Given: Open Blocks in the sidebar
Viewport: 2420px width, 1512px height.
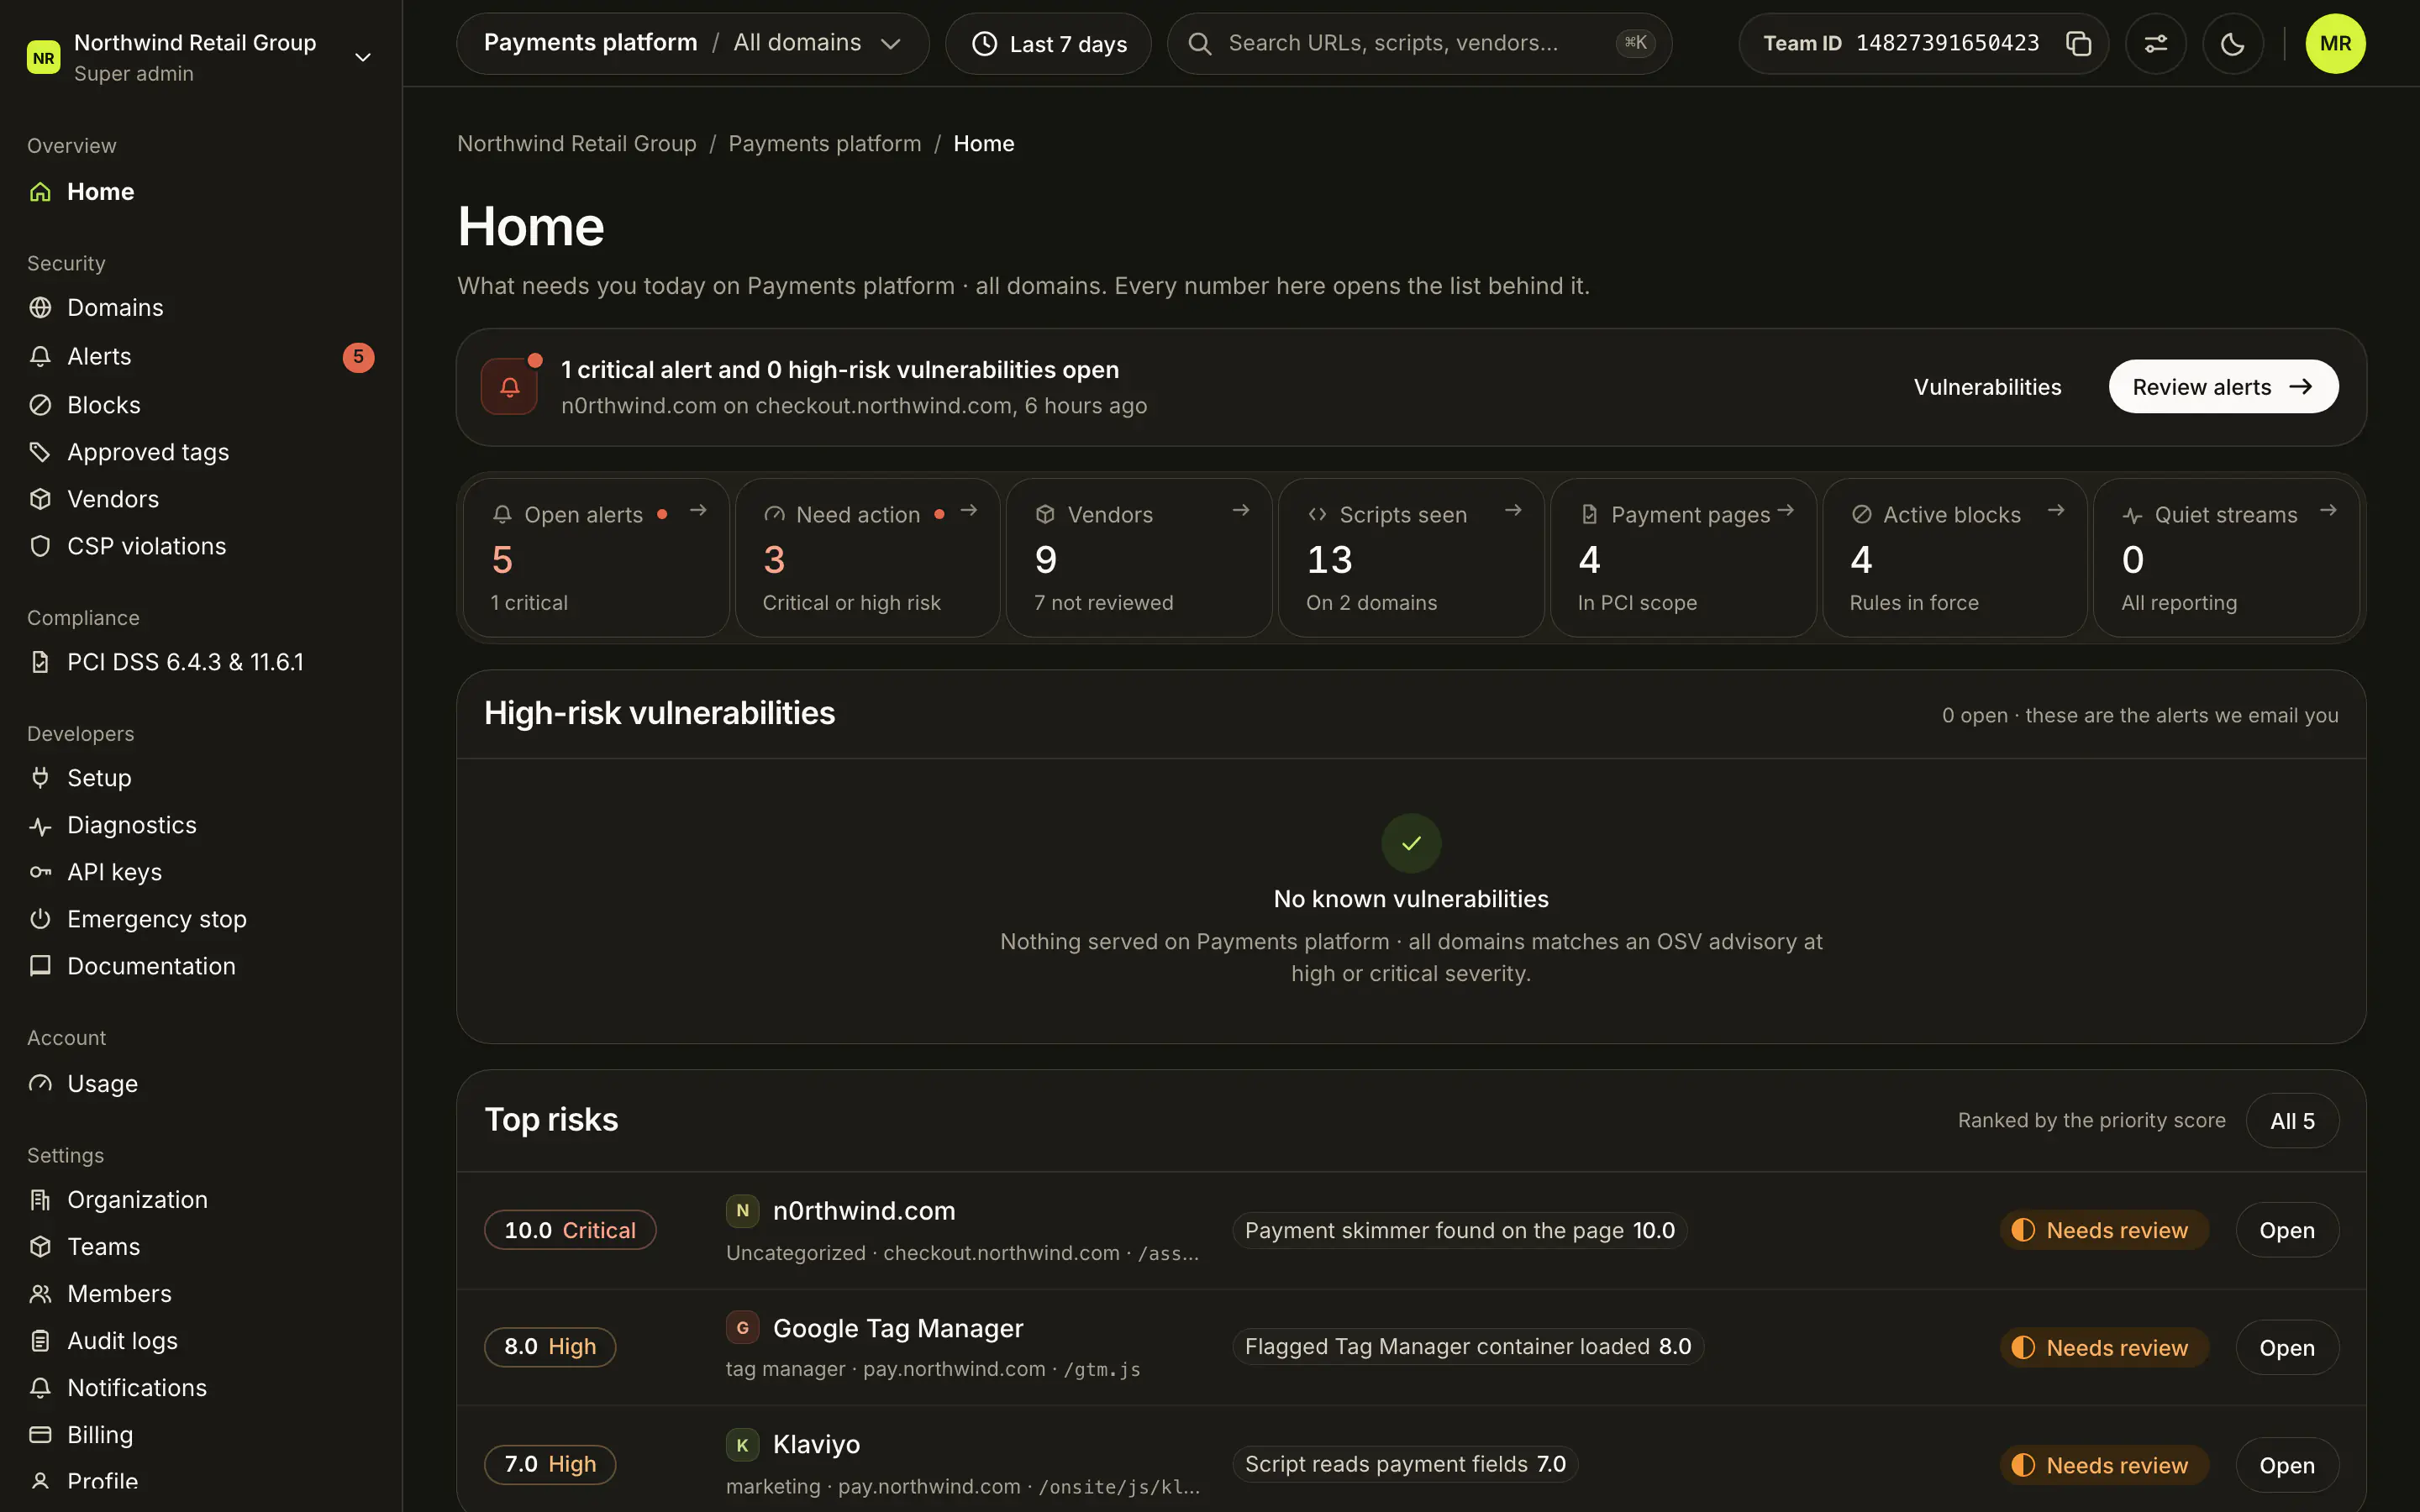Looking at the screenshot, I should 200,405.
